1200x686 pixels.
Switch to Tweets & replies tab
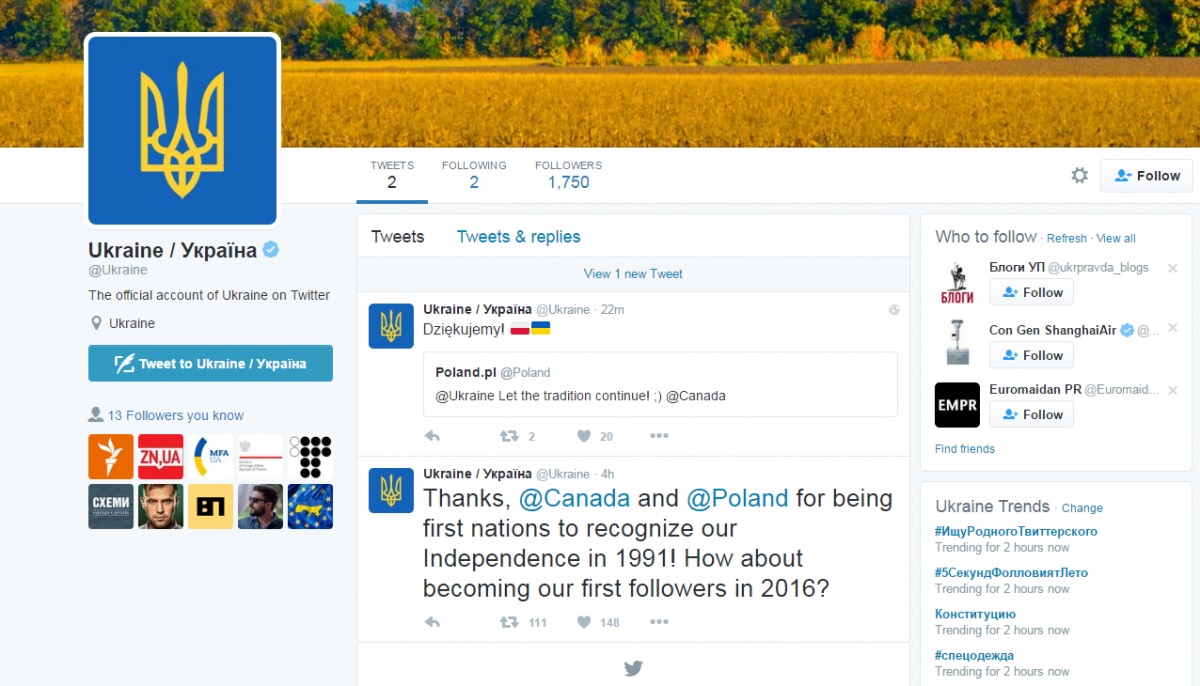(x=518, y=237)
